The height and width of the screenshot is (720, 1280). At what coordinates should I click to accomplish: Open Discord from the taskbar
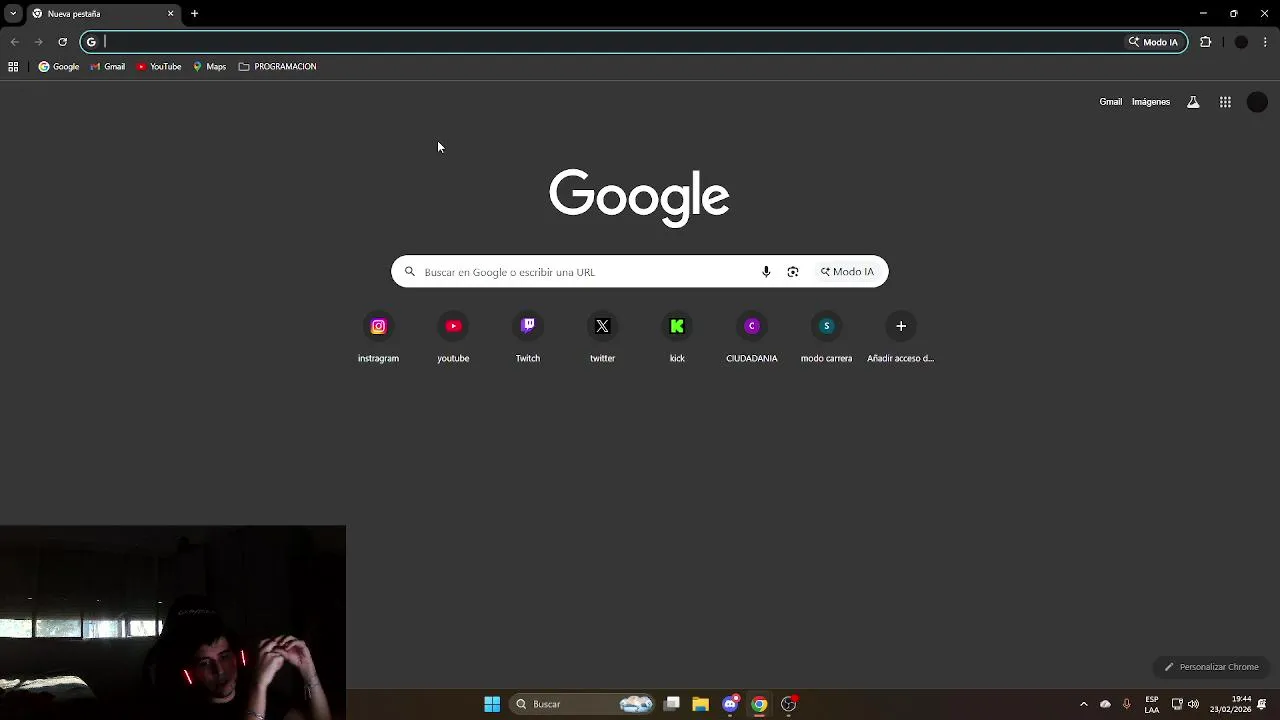pyautogui.click(x=730, y=704)
